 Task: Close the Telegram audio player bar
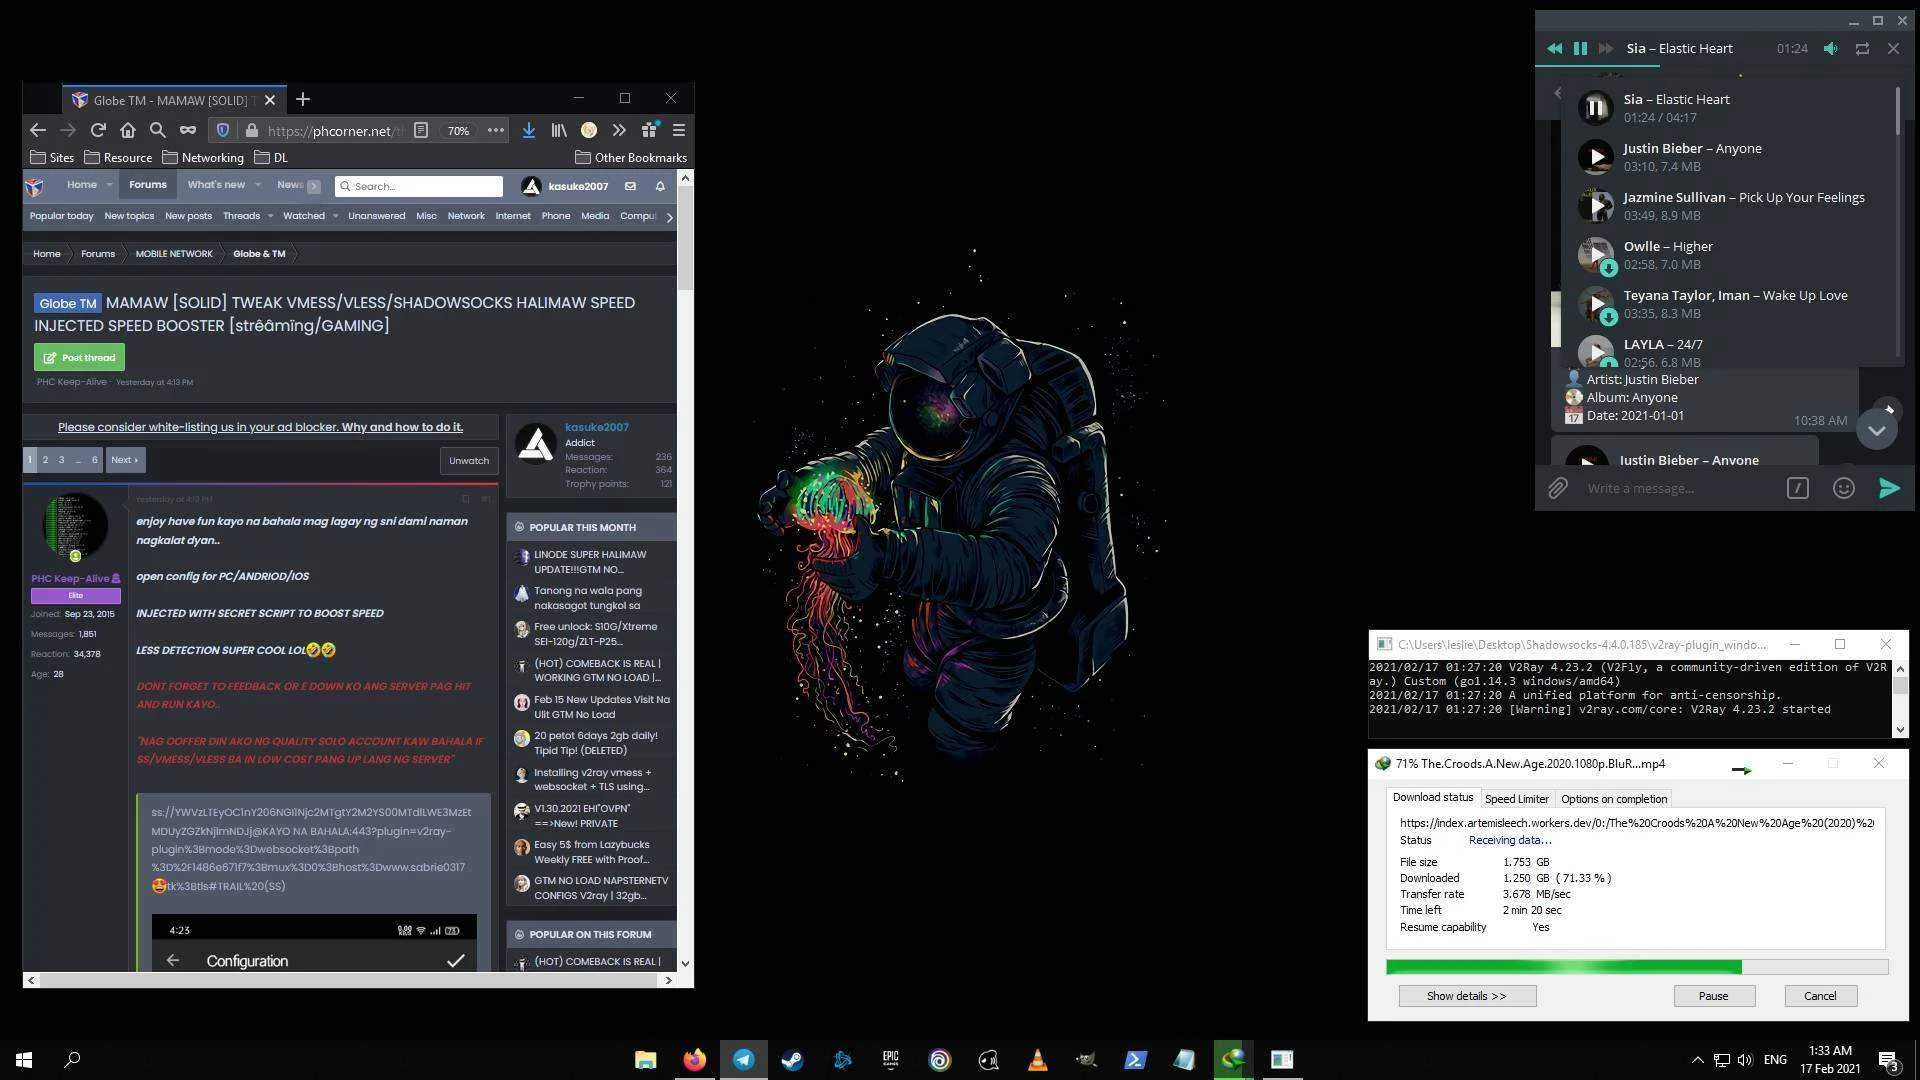coord(1893,48)
